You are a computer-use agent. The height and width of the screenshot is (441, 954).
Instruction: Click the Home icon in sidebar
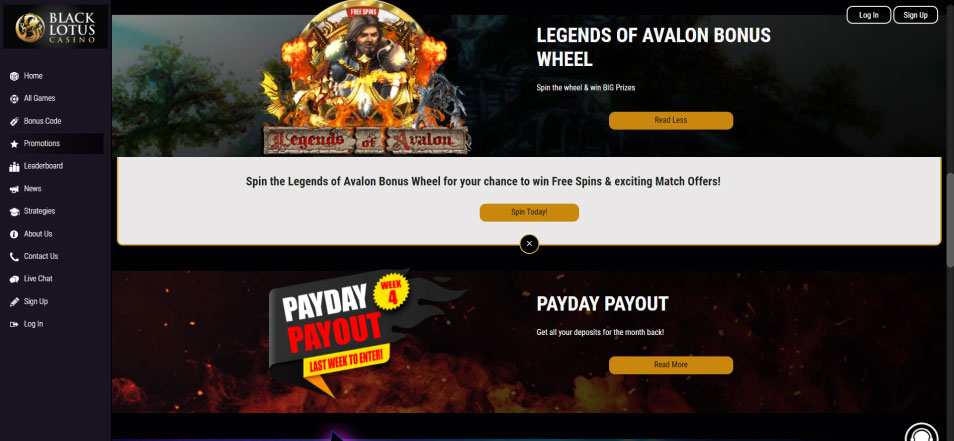click(14, 76)
